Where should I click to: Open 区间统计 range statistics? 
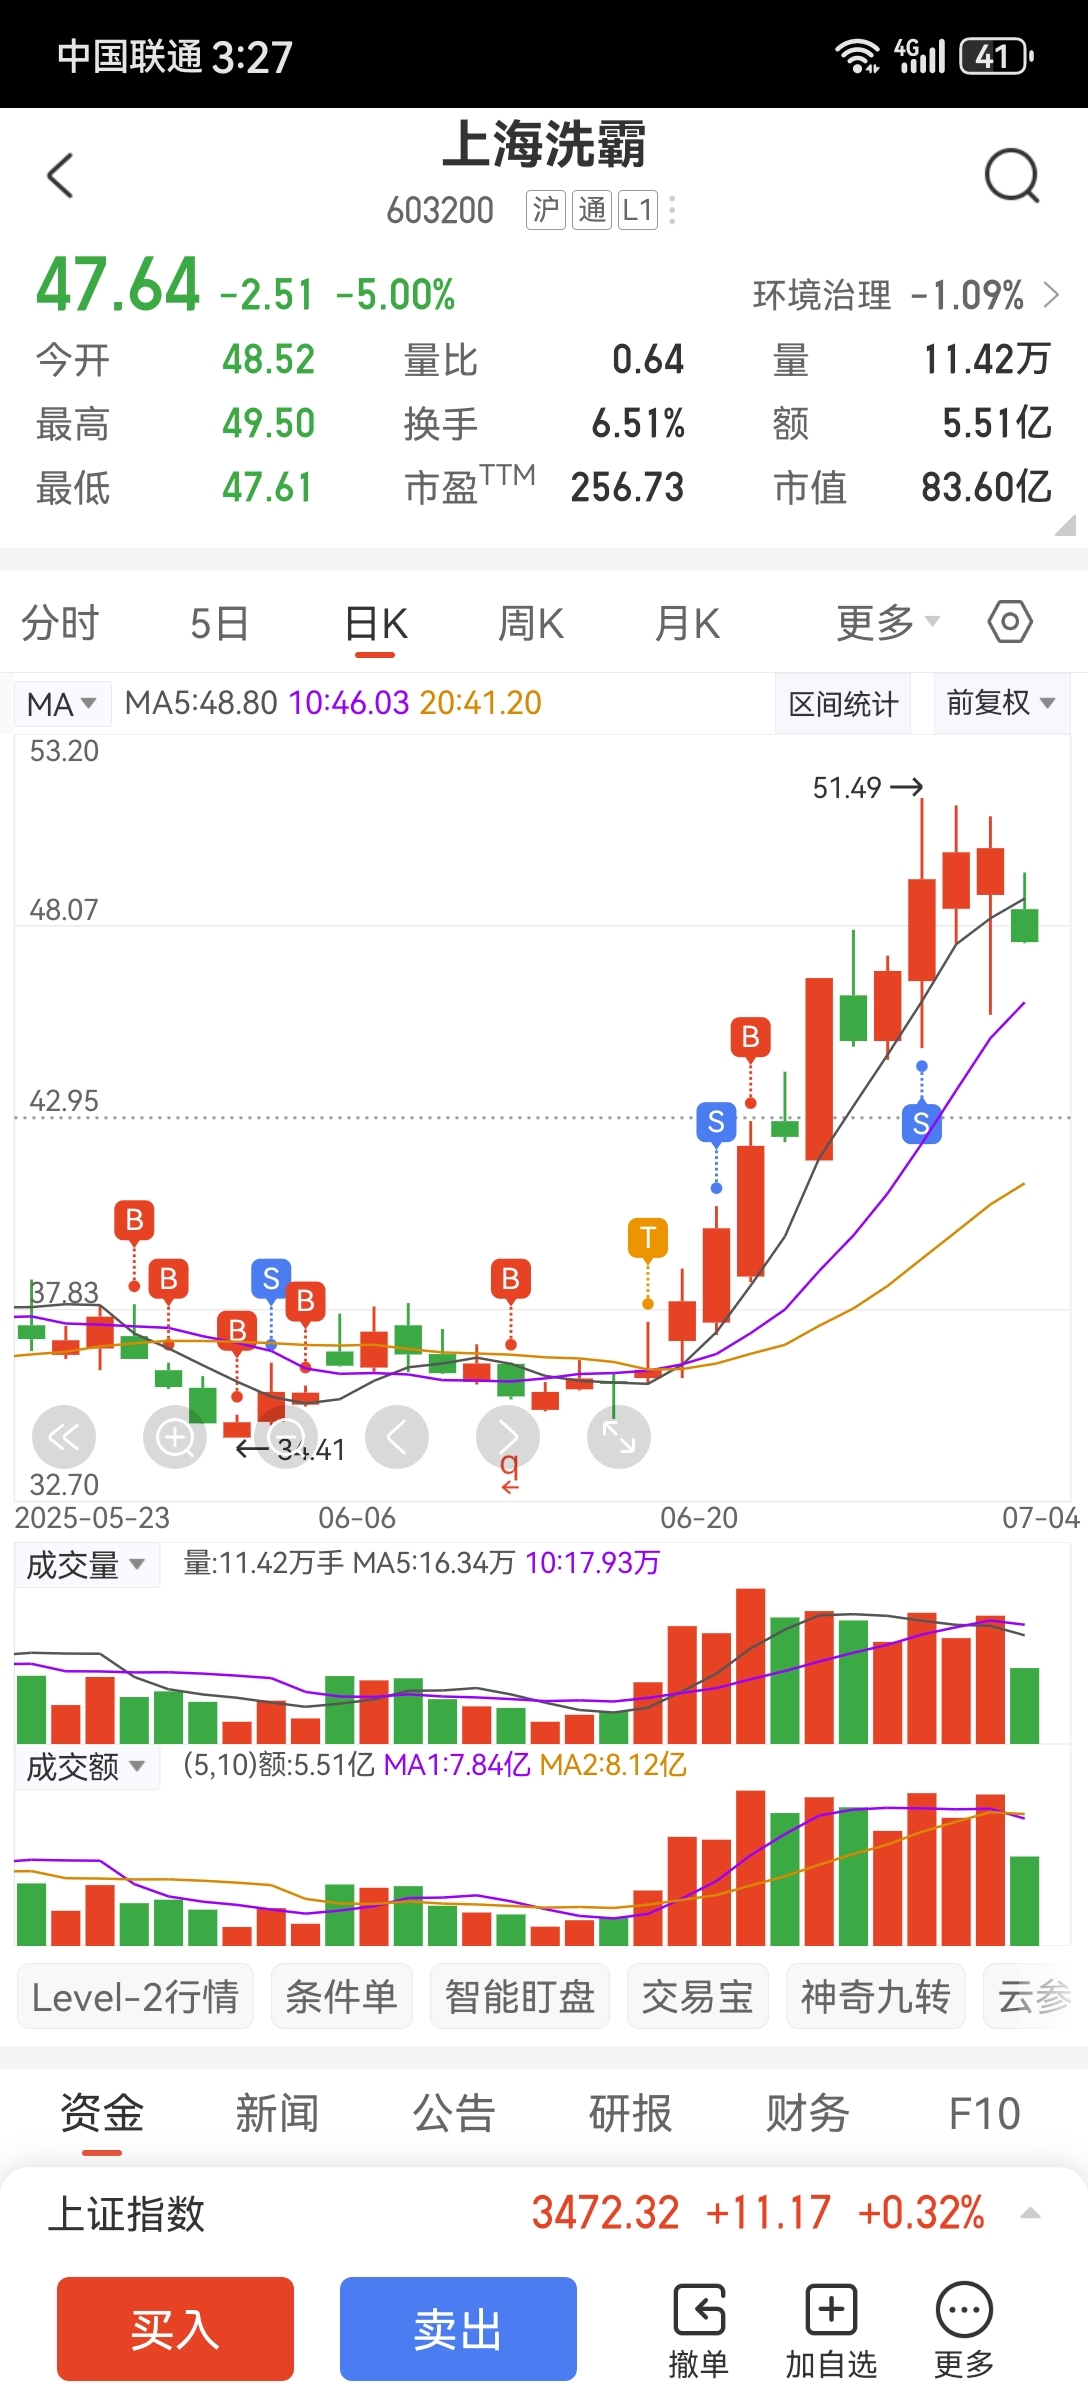point(843,703)
